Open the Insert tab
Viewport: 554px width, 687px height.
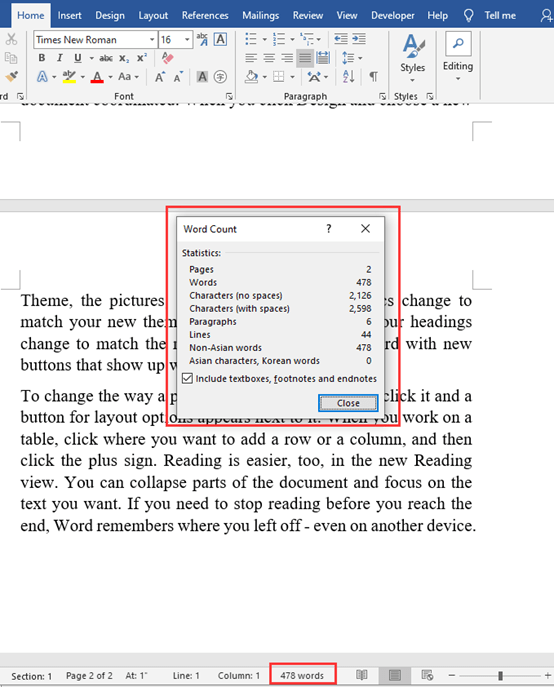(69, 15)
